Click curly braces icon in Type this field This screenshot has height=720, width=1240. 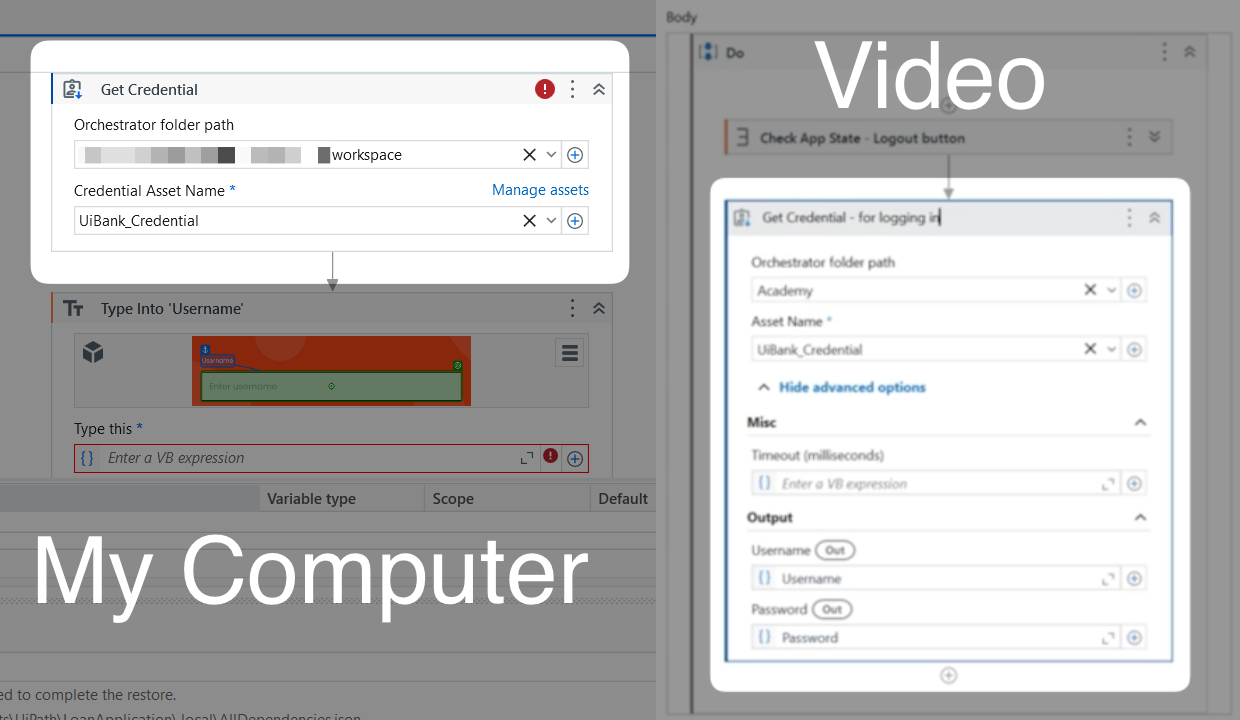[x=87, y=458]
